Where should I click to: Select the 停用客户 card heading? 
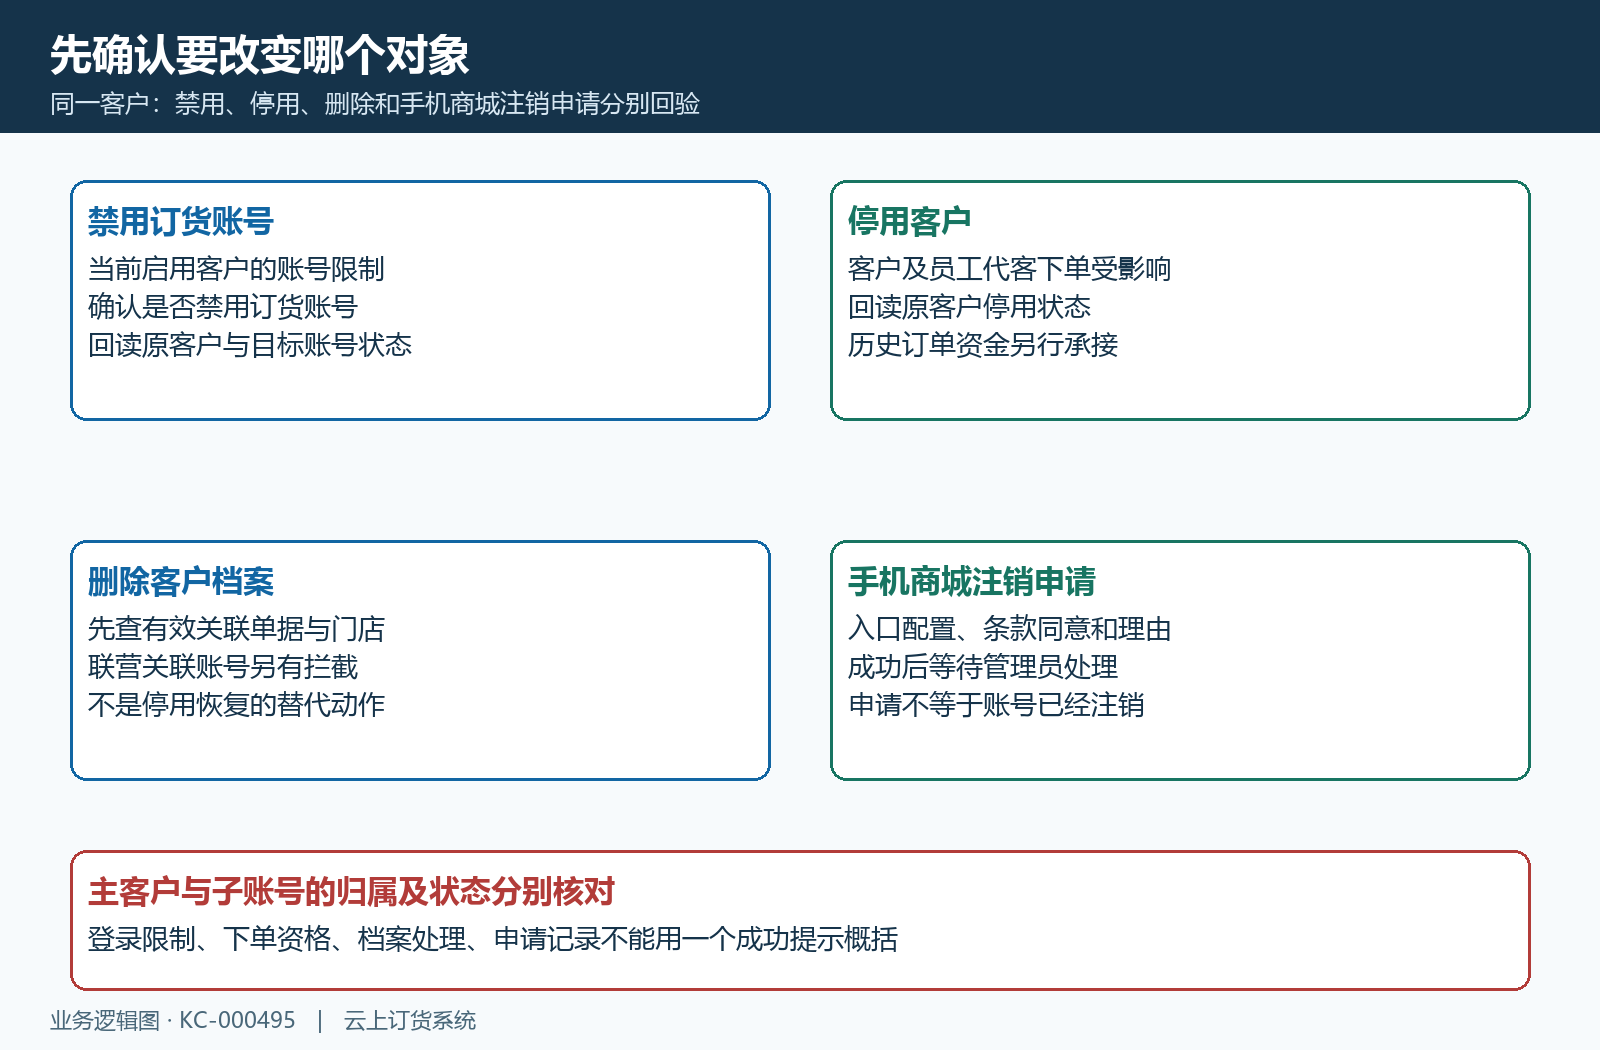pyautogui.click(x=910, y=222)
